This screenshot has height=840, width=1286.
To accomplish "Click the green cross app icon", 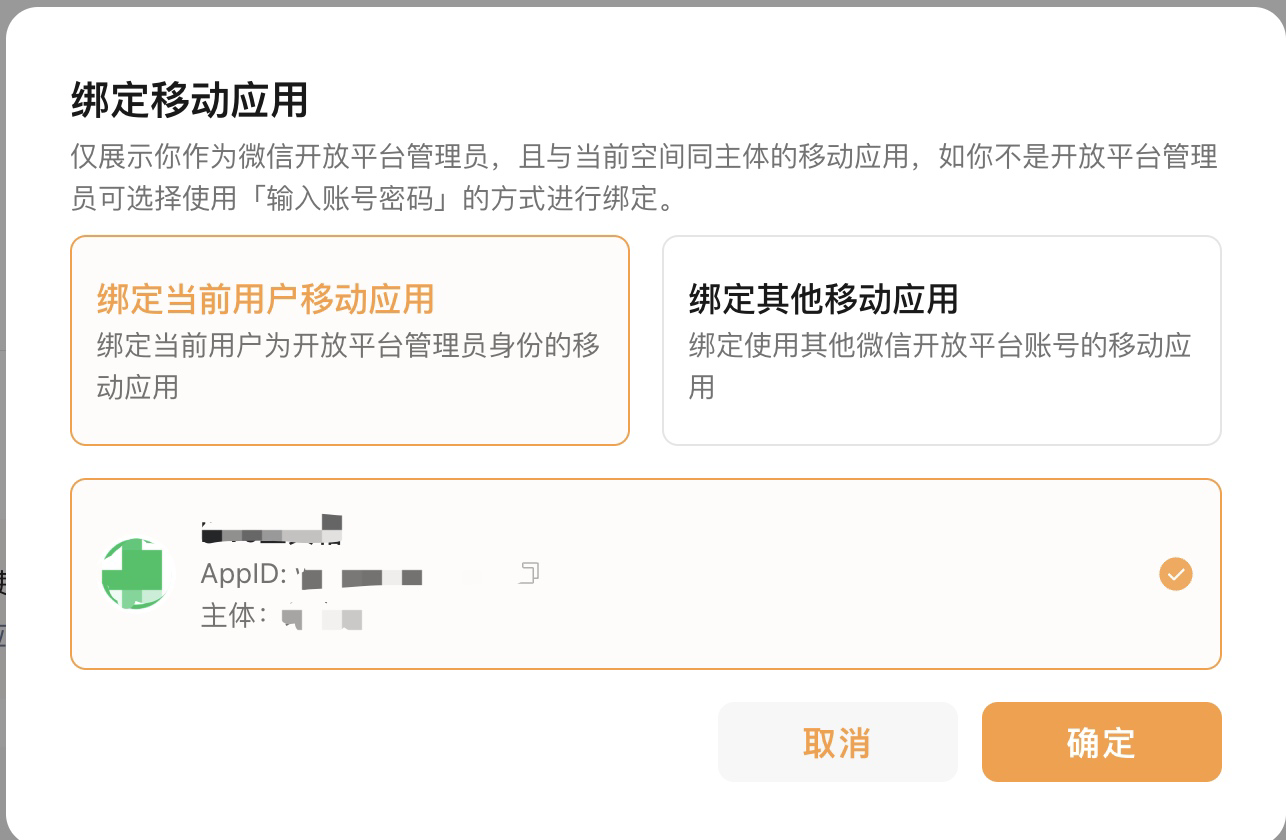I will (x=133, y=574).
